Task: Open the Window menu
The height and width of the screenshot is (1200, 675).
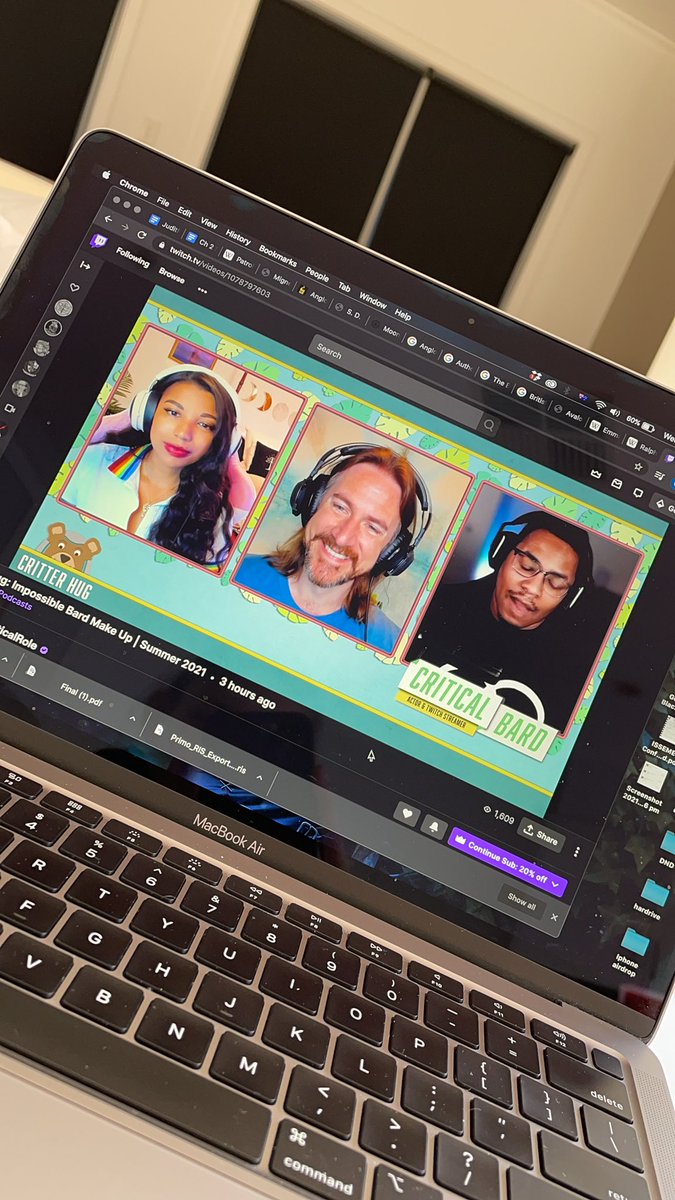Action: pos(373,300)
